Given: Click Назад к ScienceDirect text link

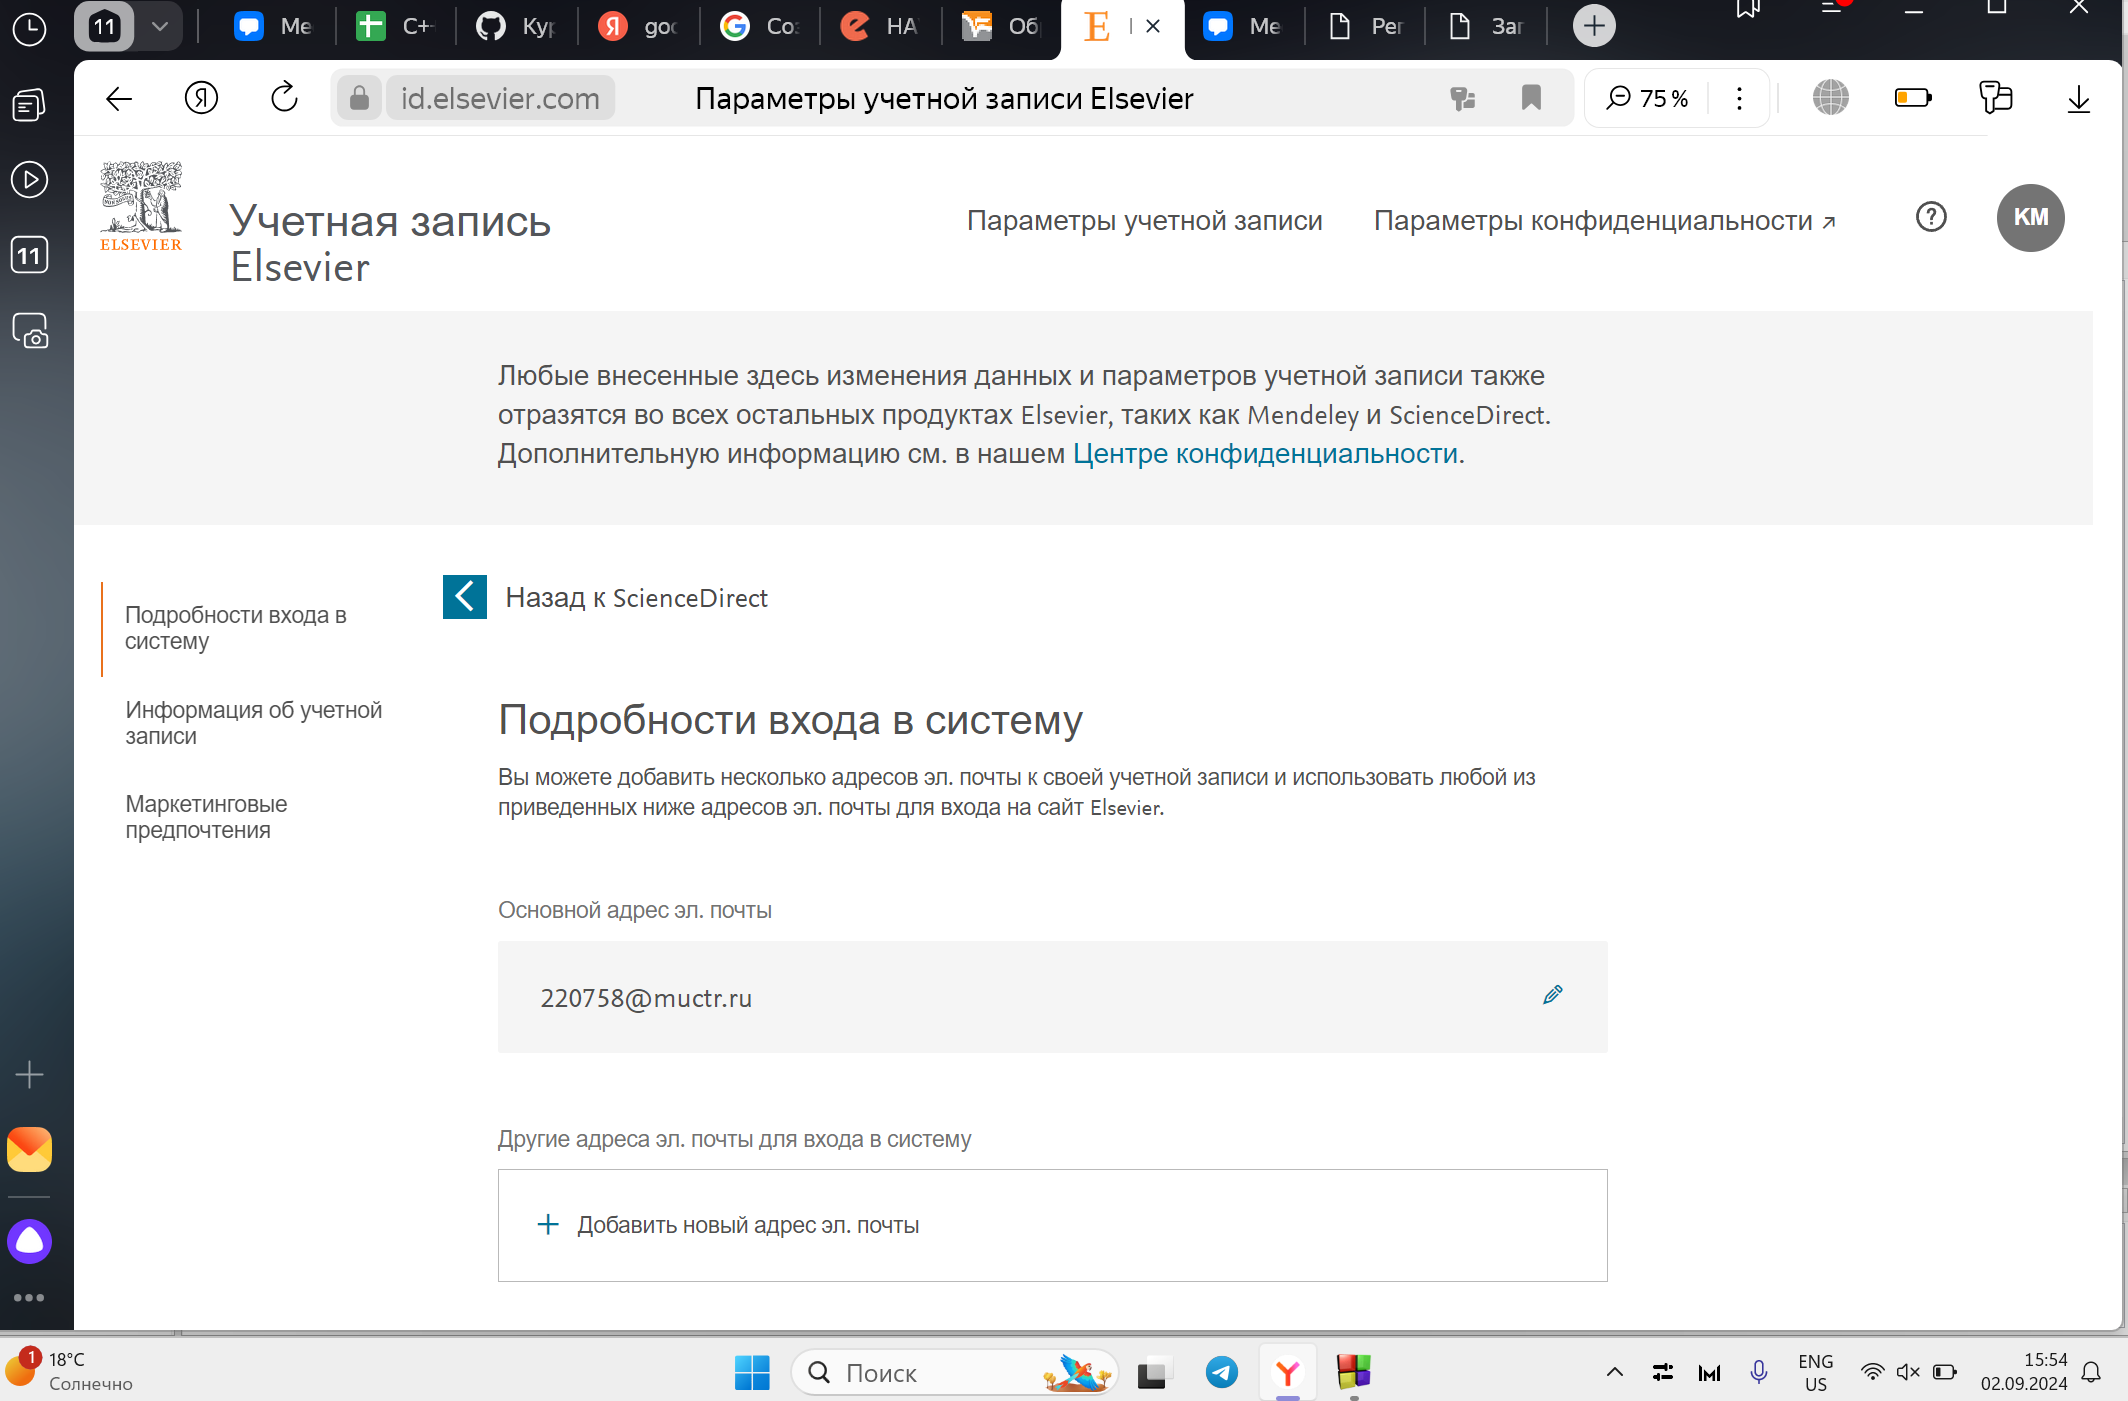Looking at the screenshot, I should coord(636,598).
